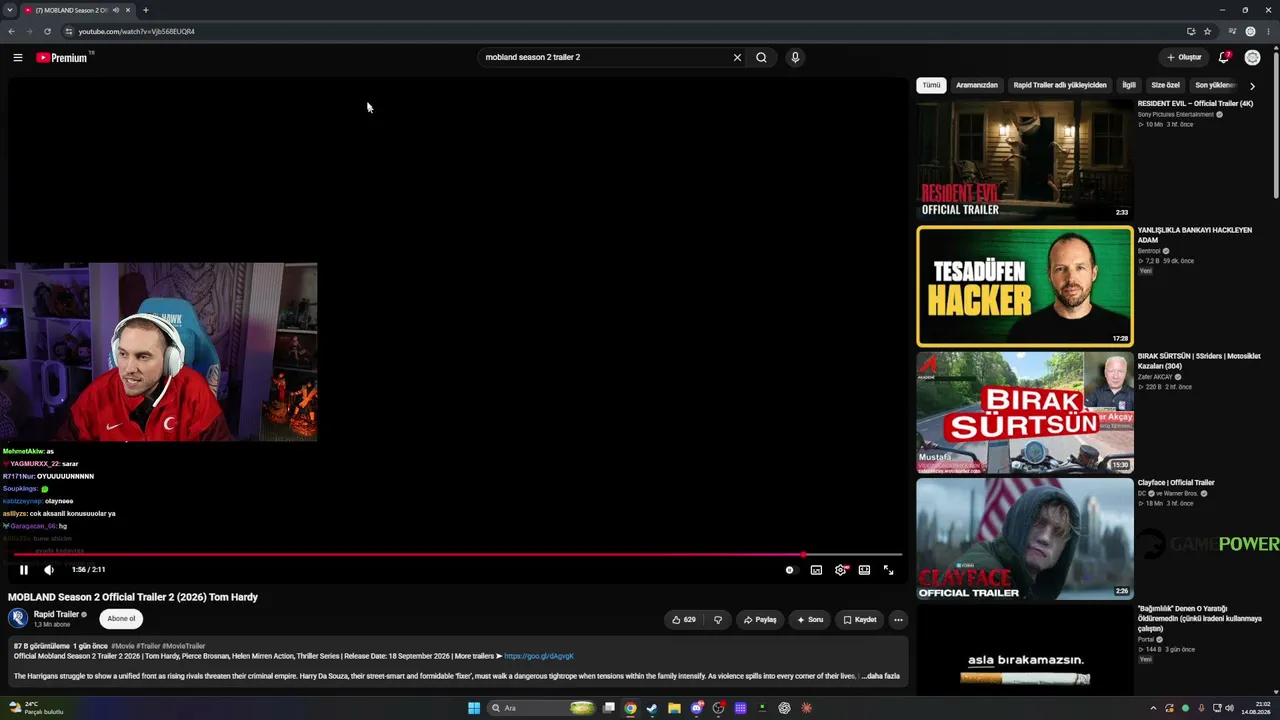Open Discord from the taskbar
This screenshot has height=720, width=1280.
(697, 708)
